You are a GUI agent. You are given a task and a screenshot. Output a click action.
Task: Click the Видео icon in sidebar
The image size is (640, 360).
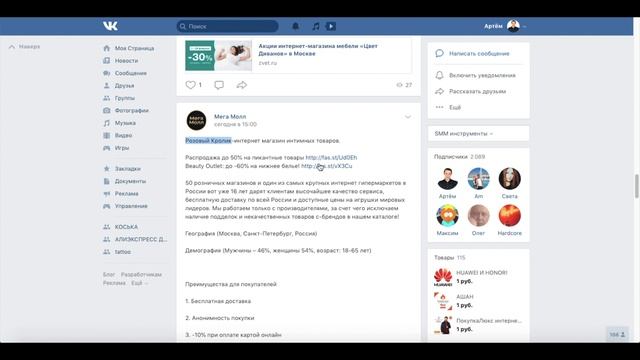107,135
